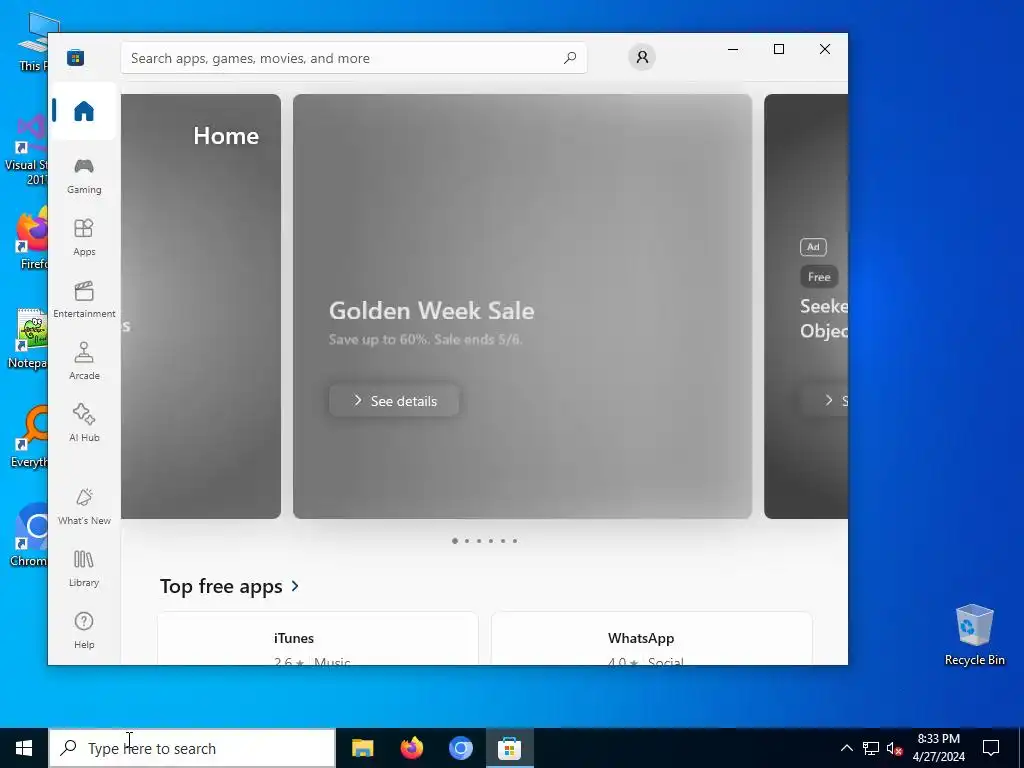Select the Visual Studio desktop shortcut
The width and height of the screenshot is (1024, 768).
click(26, 150)
